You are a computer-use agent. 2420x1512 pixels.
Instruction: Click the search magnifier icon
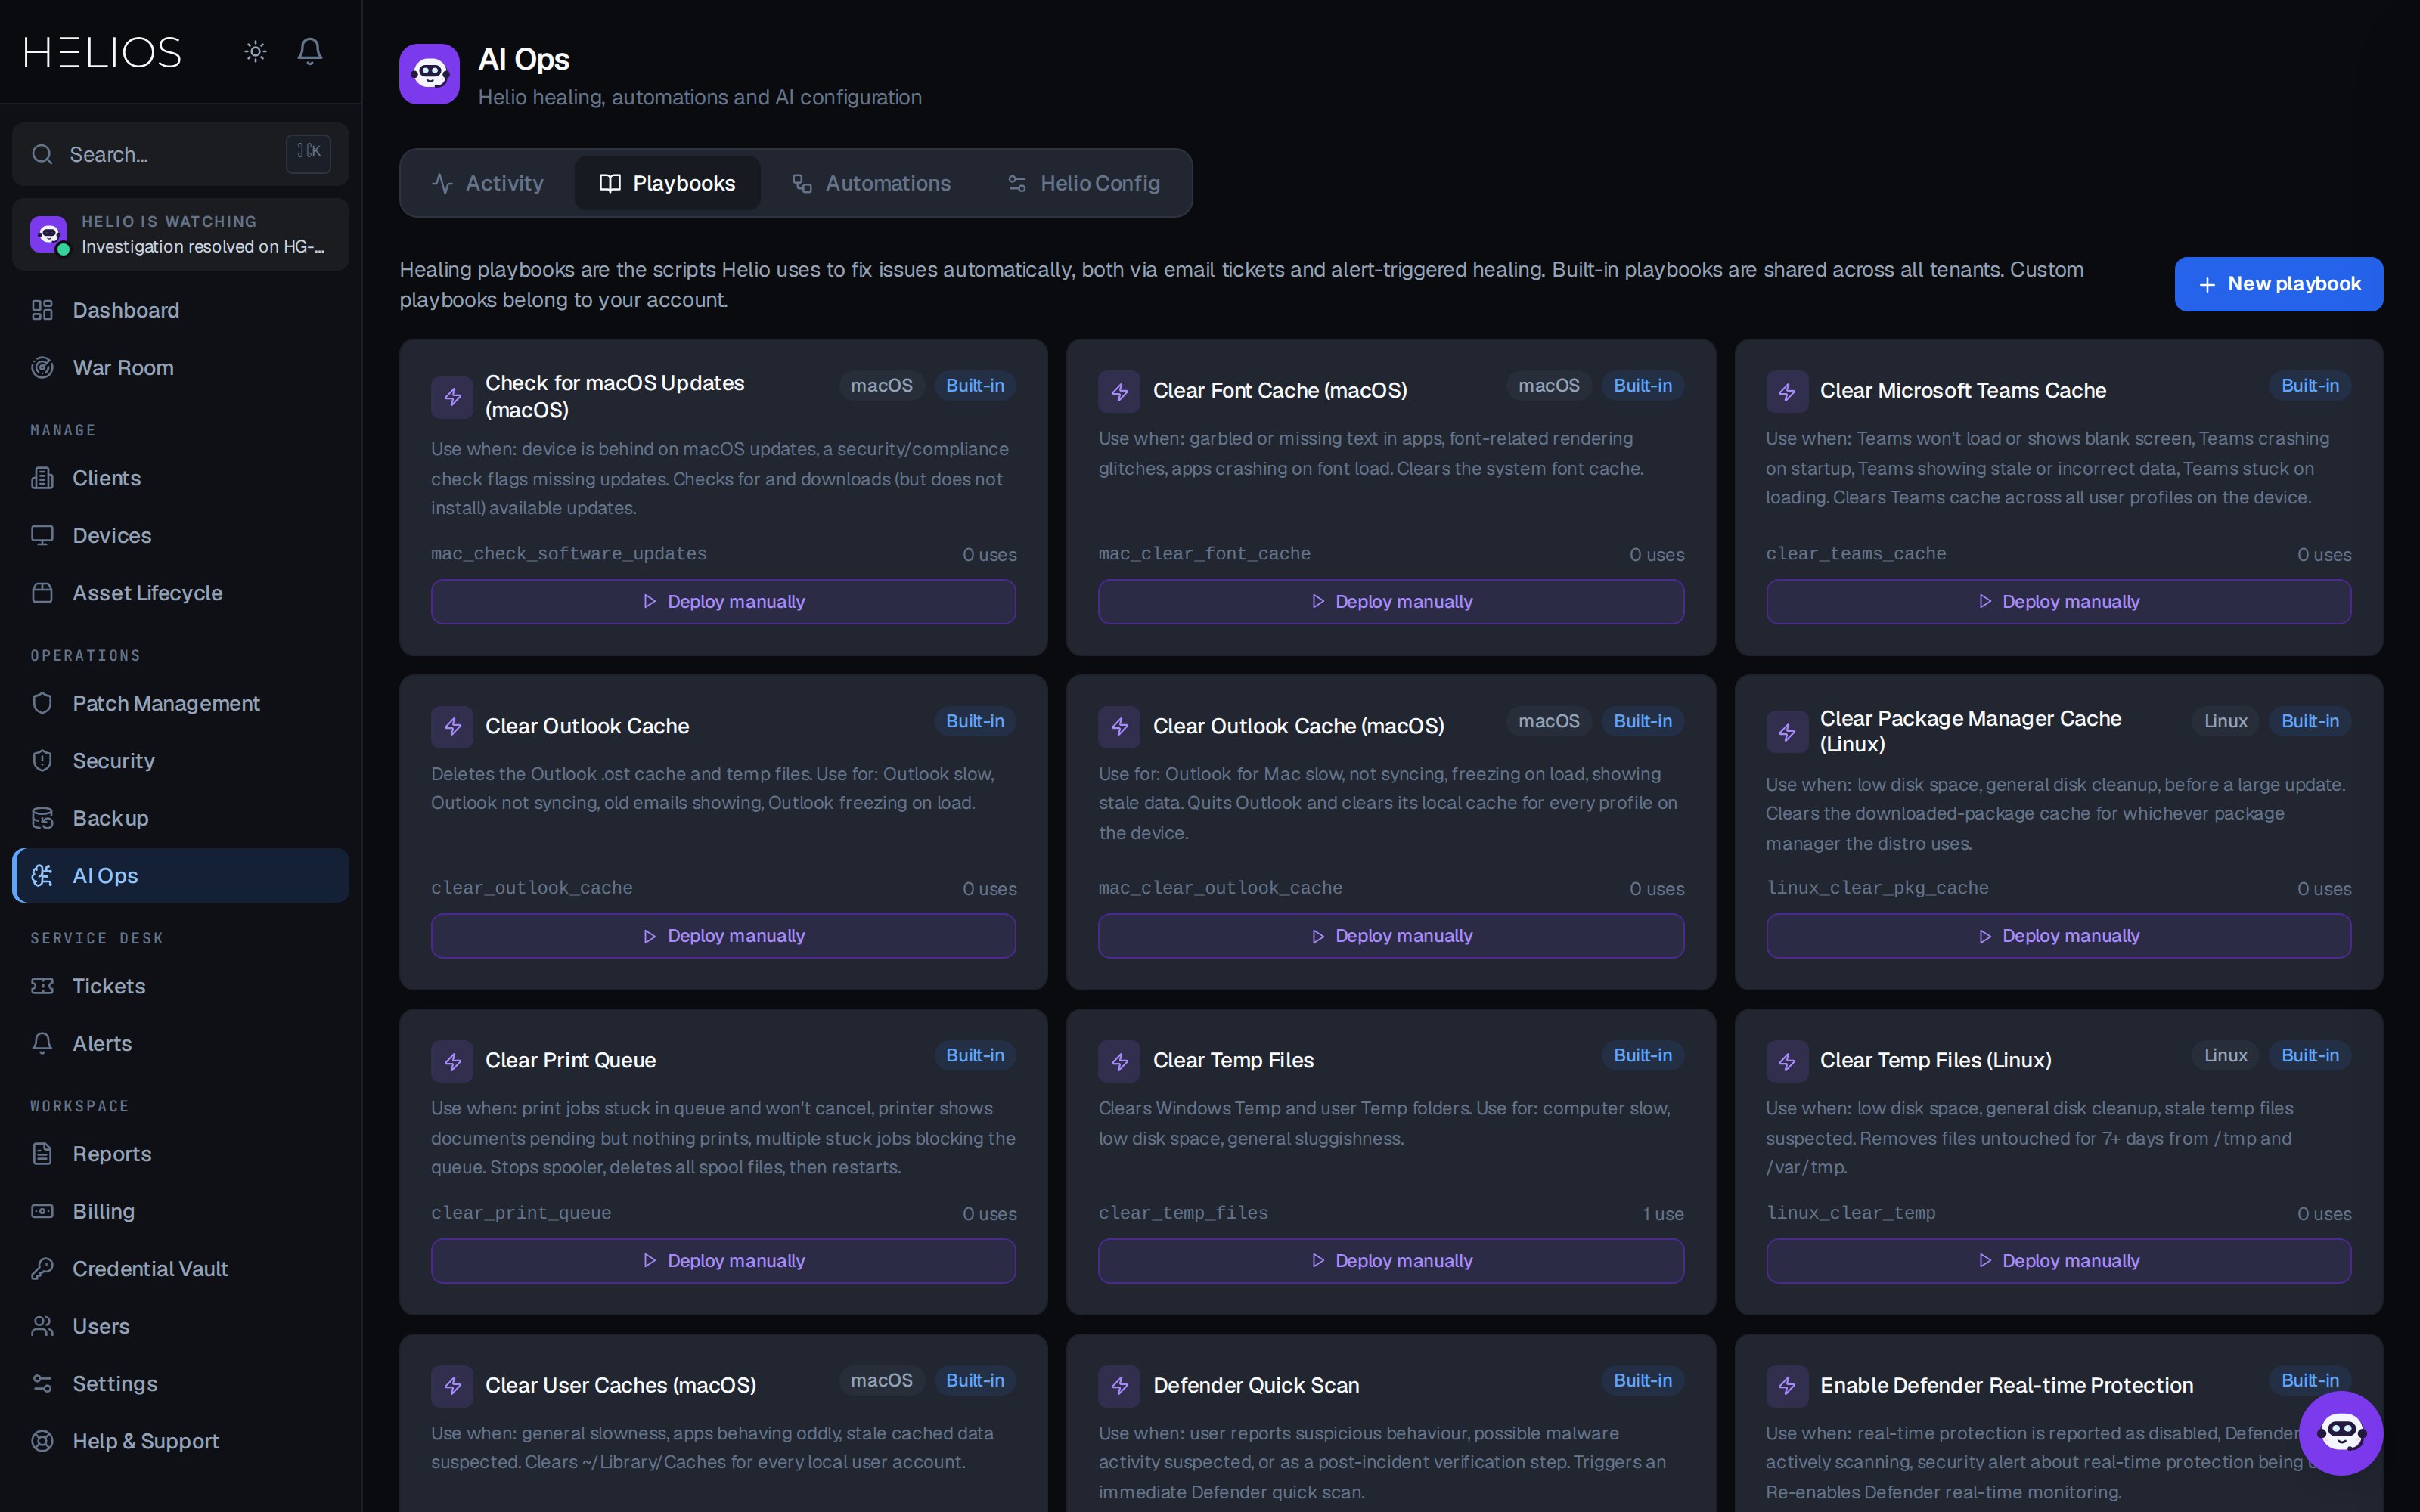[x=42, y=154]
